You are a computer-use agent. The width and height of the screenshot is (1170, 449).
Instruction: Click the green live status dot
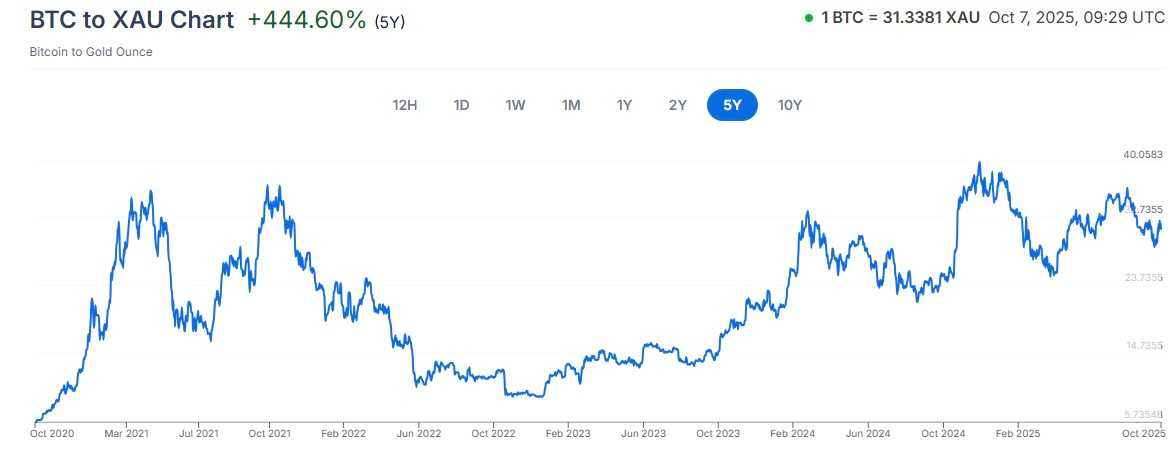(808, 18)
